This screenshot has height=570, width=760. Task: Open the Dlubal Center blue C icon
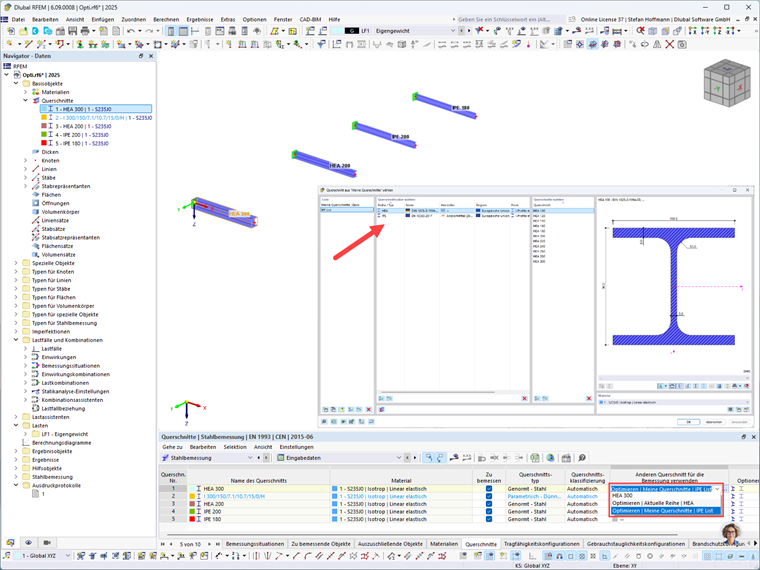point(35,31)
